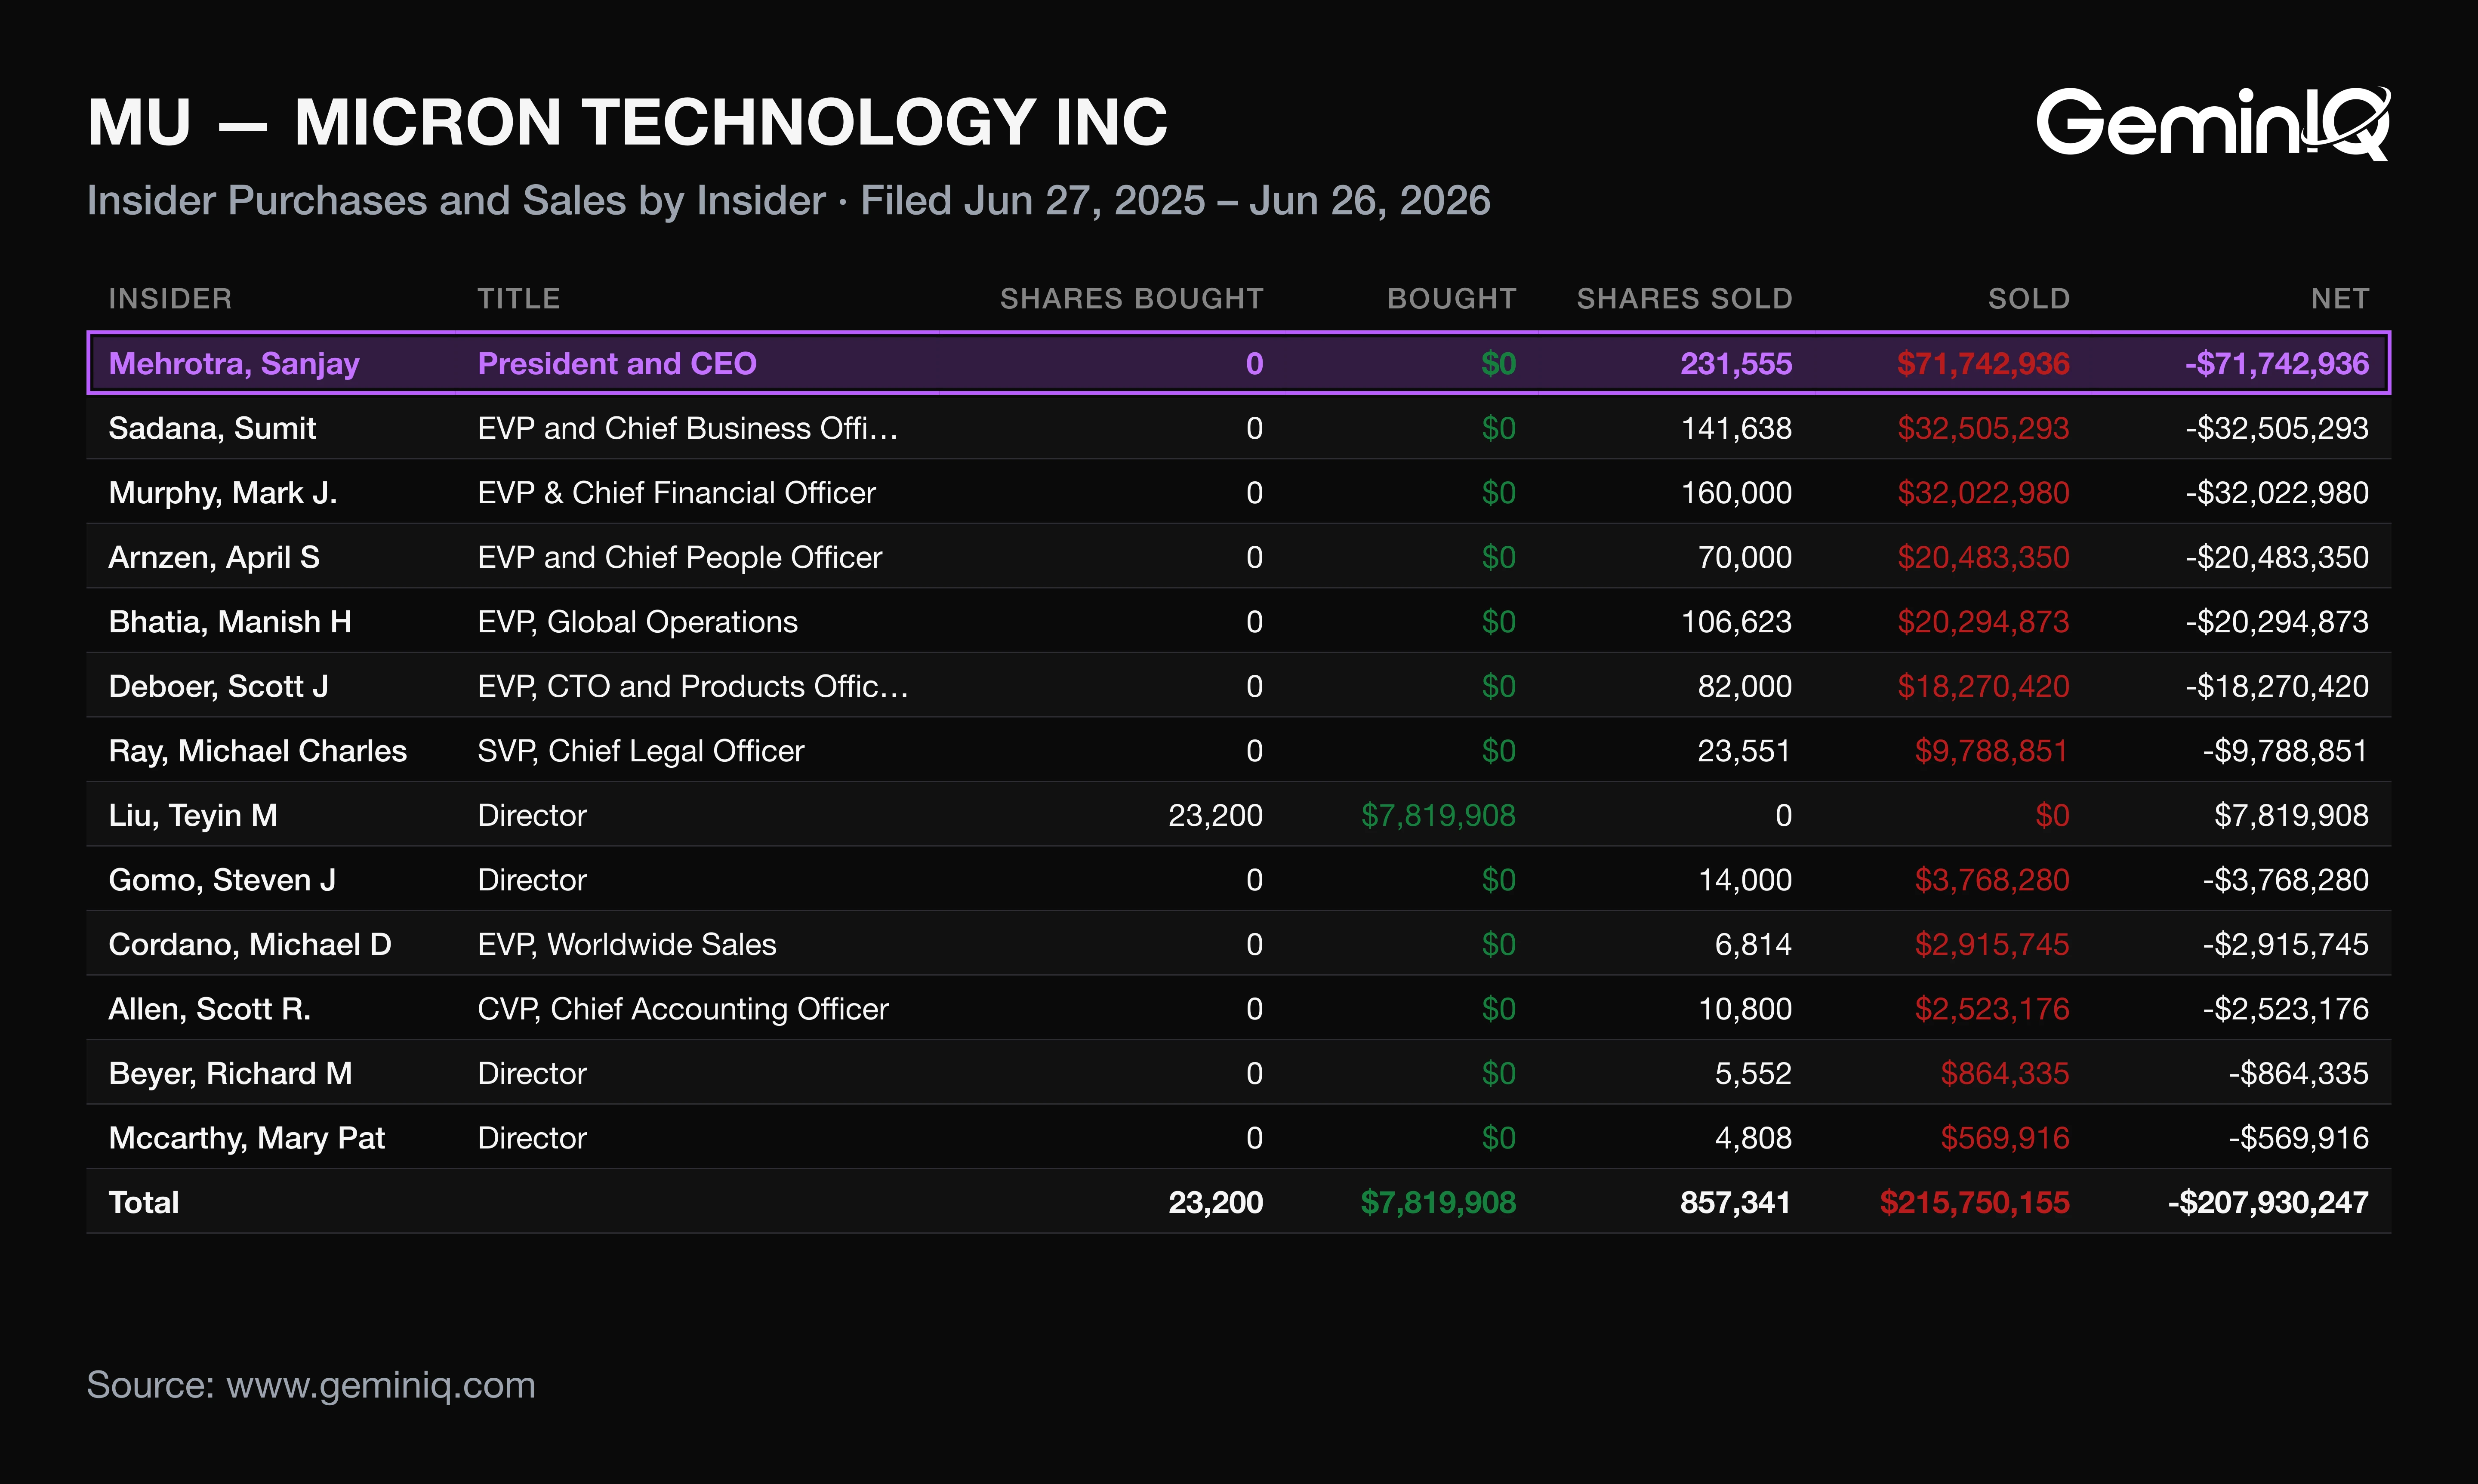Click $7,819,908 bought in Liu row
The width and height of the screenshot is (2478, 1484).
[x=1438, y=815]
